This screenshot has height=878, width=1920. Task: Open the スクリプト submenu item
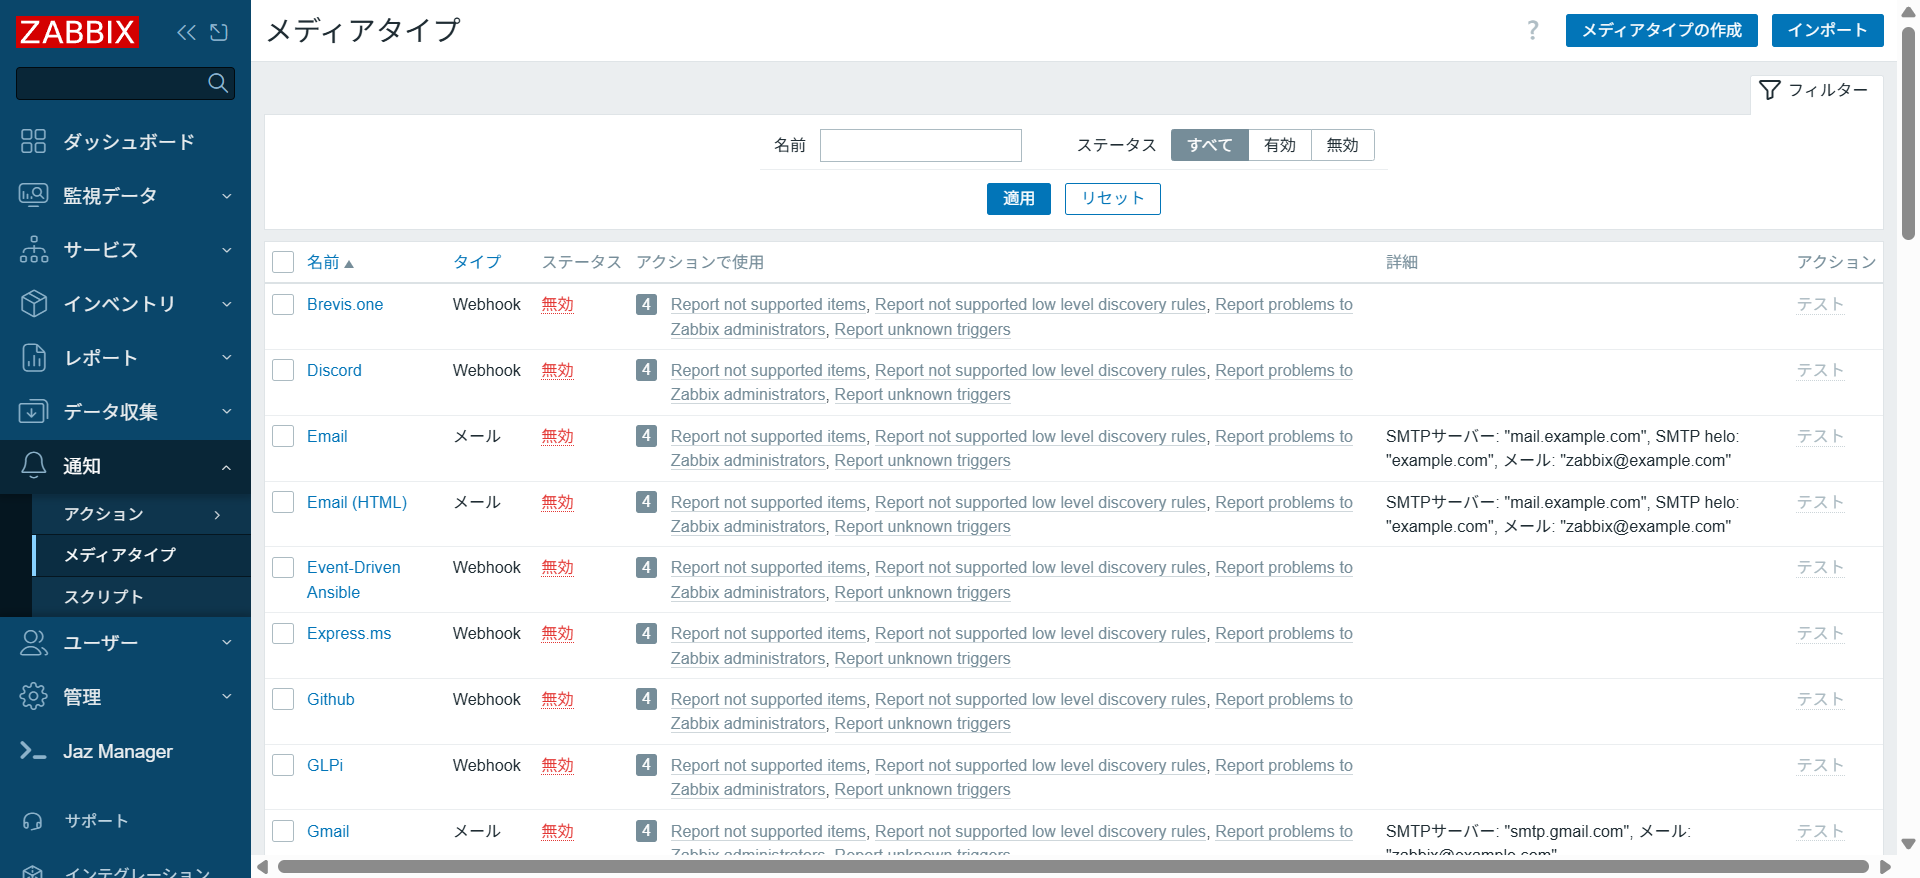pyautogui.click(x=104, y=597)
